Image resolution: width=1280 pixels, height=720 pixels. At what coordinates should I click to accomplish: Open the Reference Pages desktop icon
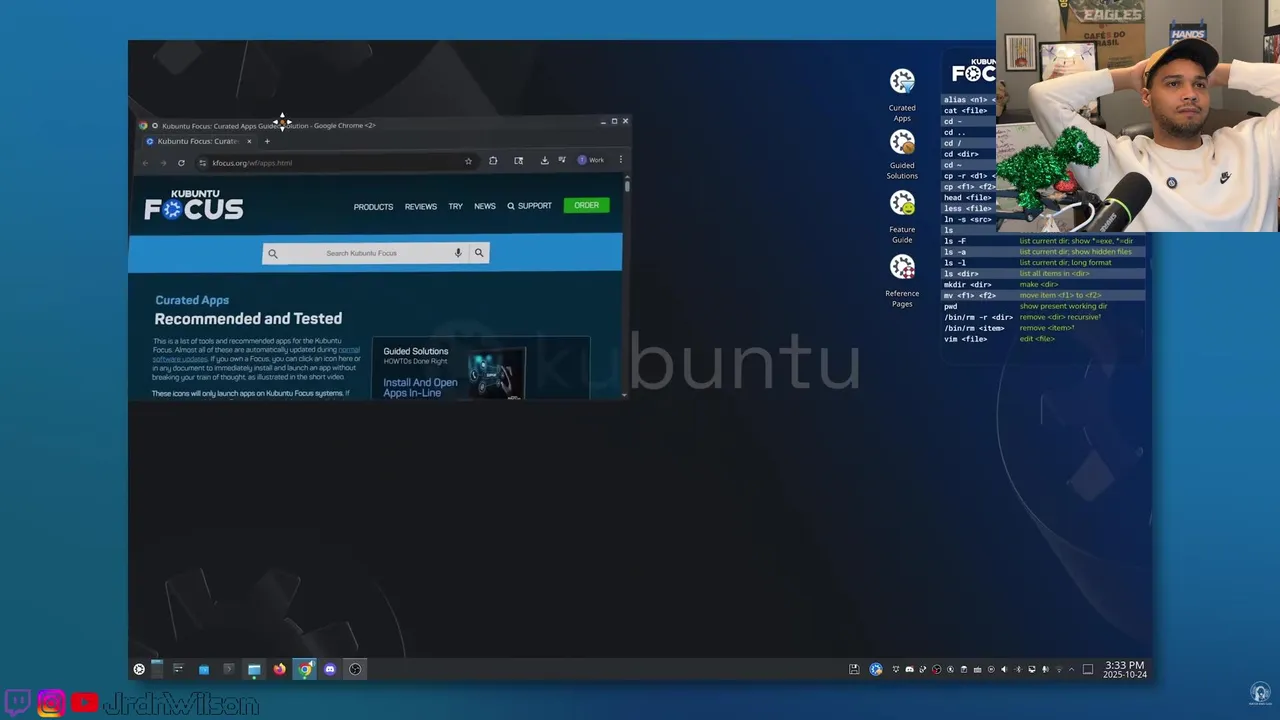(x=902, y=281)
